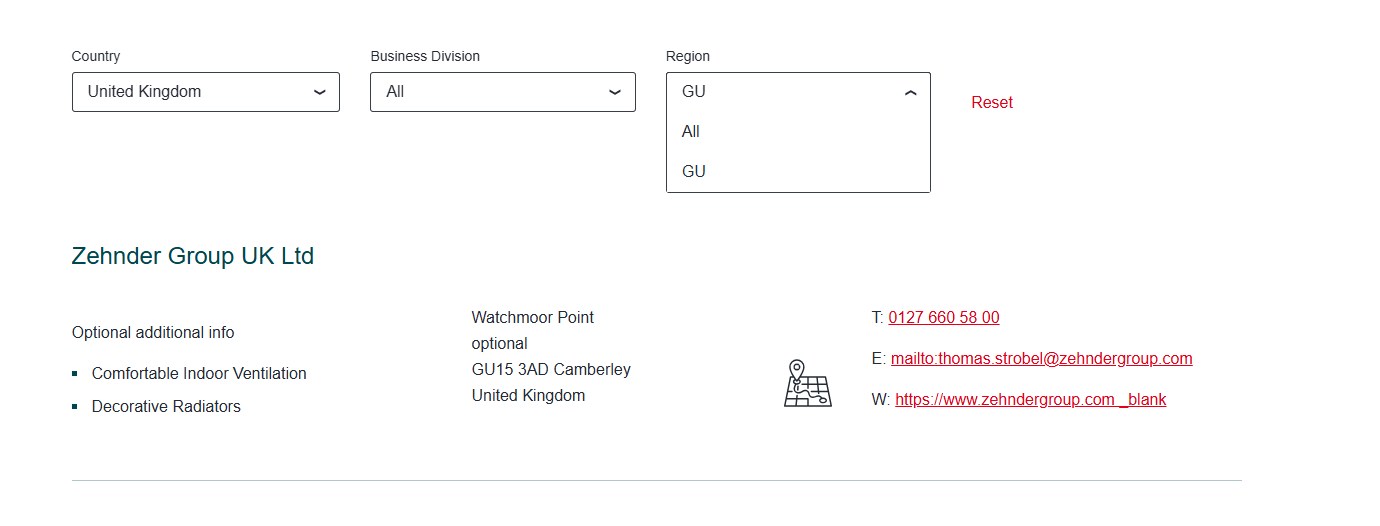Click the Comfortable Indoor Ventilation list item
The width and height of the screenshot is (1380, 526).
(199, 374)
